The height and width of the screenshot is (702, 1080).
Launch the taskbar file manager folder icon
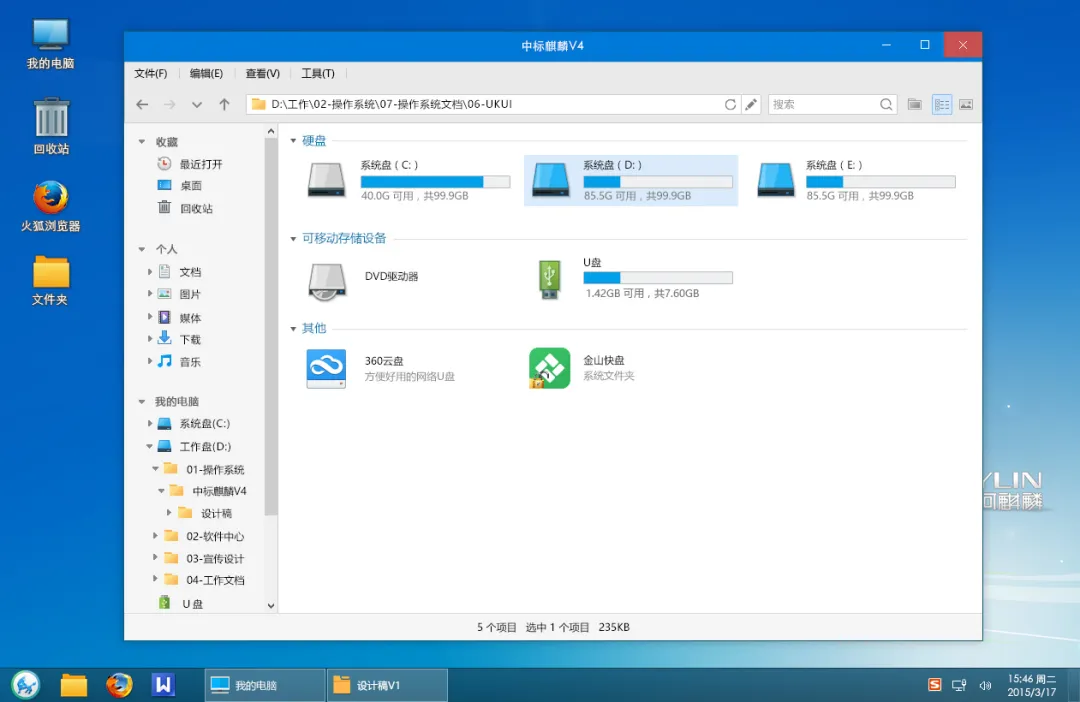tap(73, 685)
